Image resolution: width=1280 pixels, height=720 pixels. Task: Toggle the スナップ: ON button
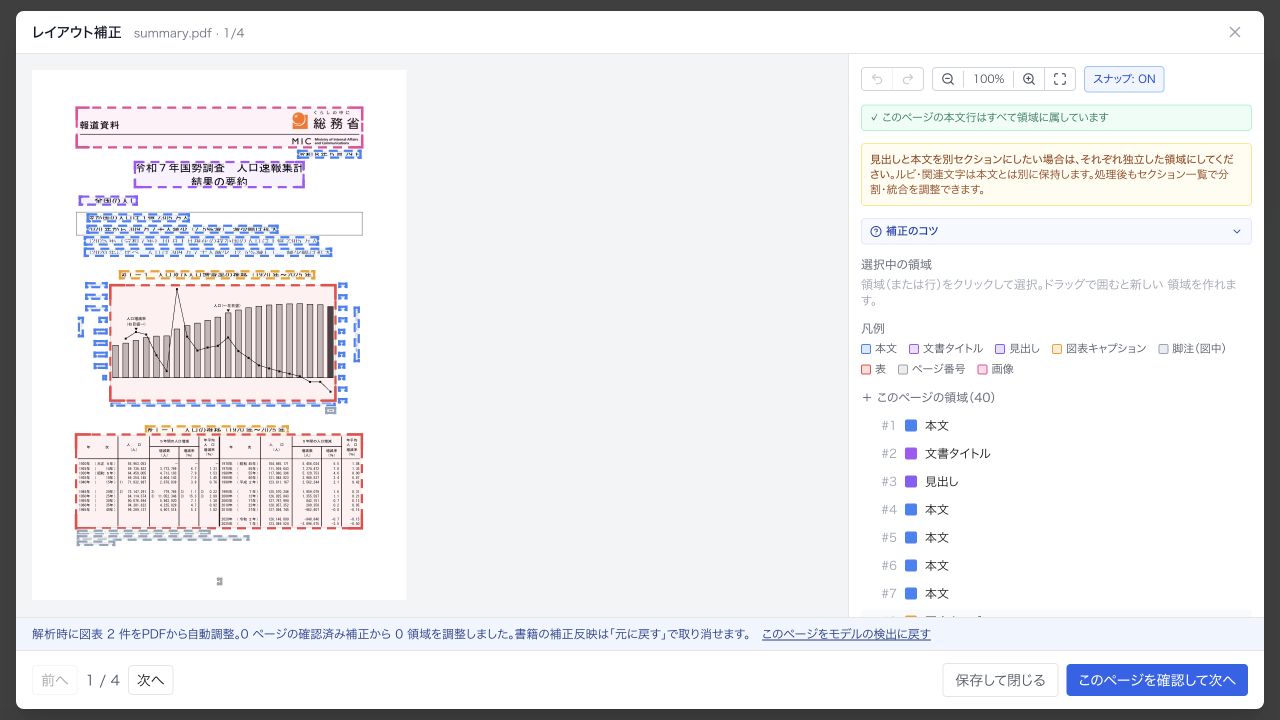coord(1124,79)
